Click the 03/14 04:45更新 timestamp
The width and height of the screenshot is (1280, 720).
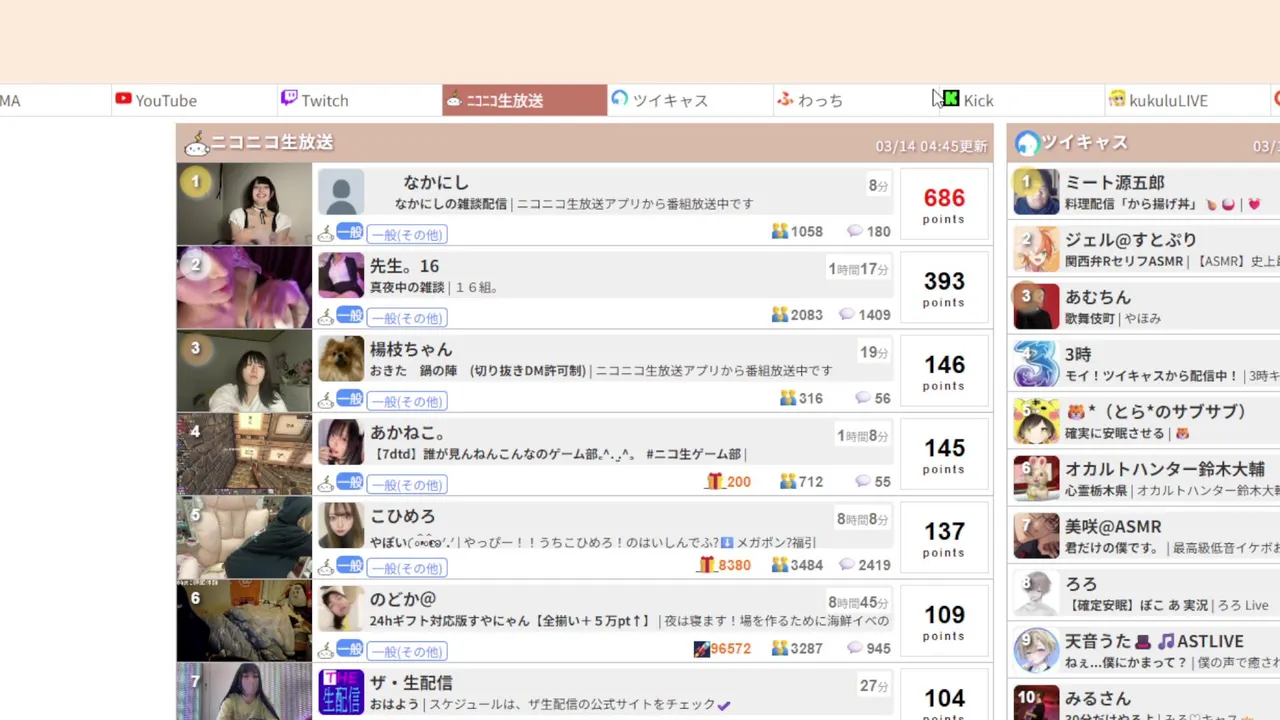point(931,146)
